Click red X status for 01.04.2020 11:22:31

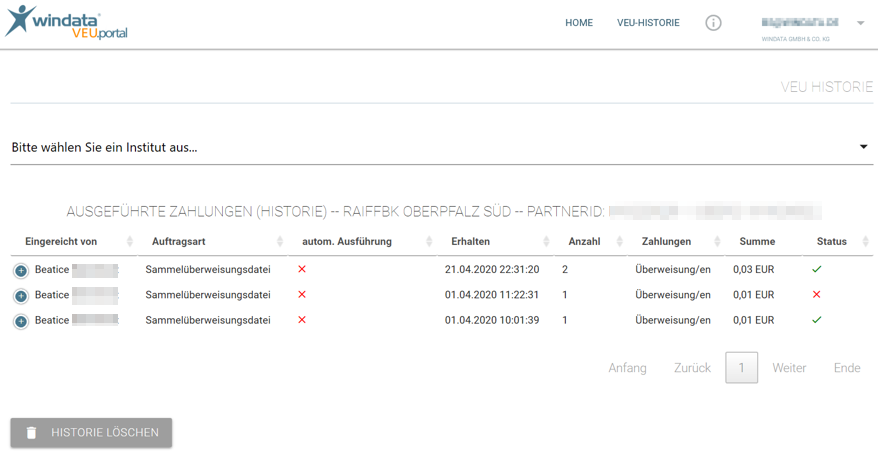pyautogui.click(x=816, y=294)
